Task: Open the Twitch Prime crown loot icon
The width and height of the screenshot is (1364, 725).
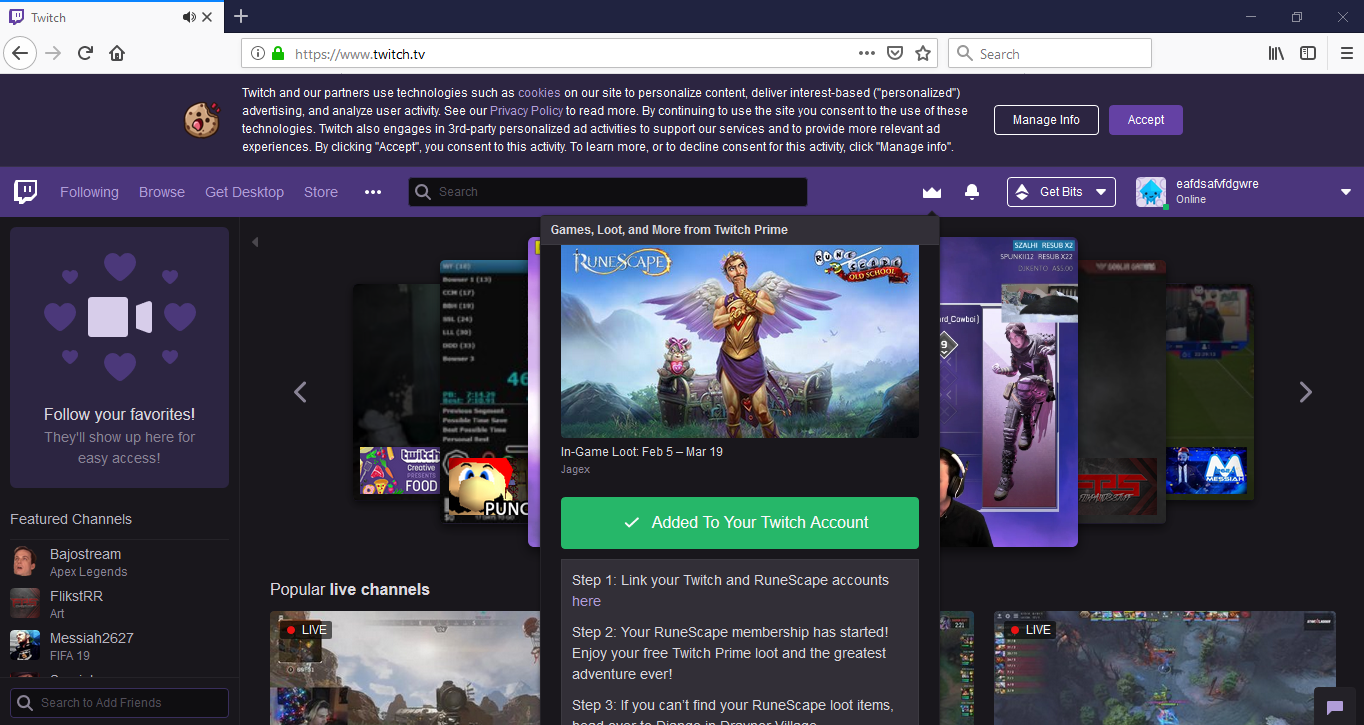Action: pos(932,192)
